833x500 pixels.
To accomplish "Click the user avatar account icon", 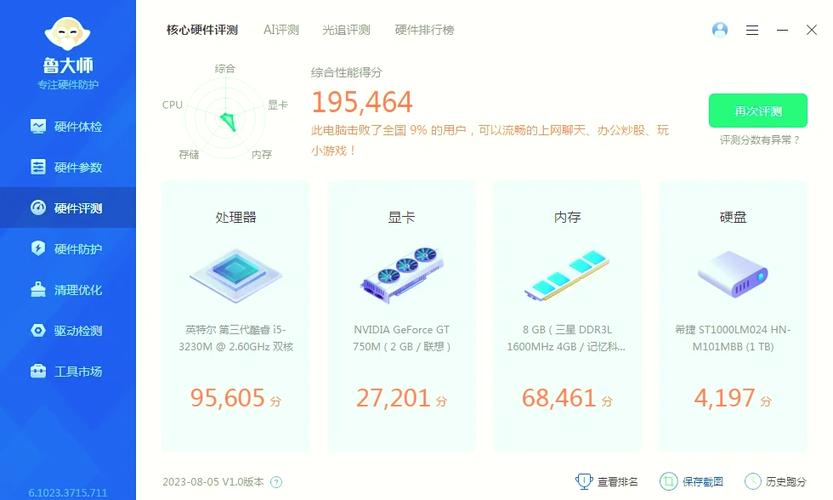I will pyautogui.click(x=720, y=30).
